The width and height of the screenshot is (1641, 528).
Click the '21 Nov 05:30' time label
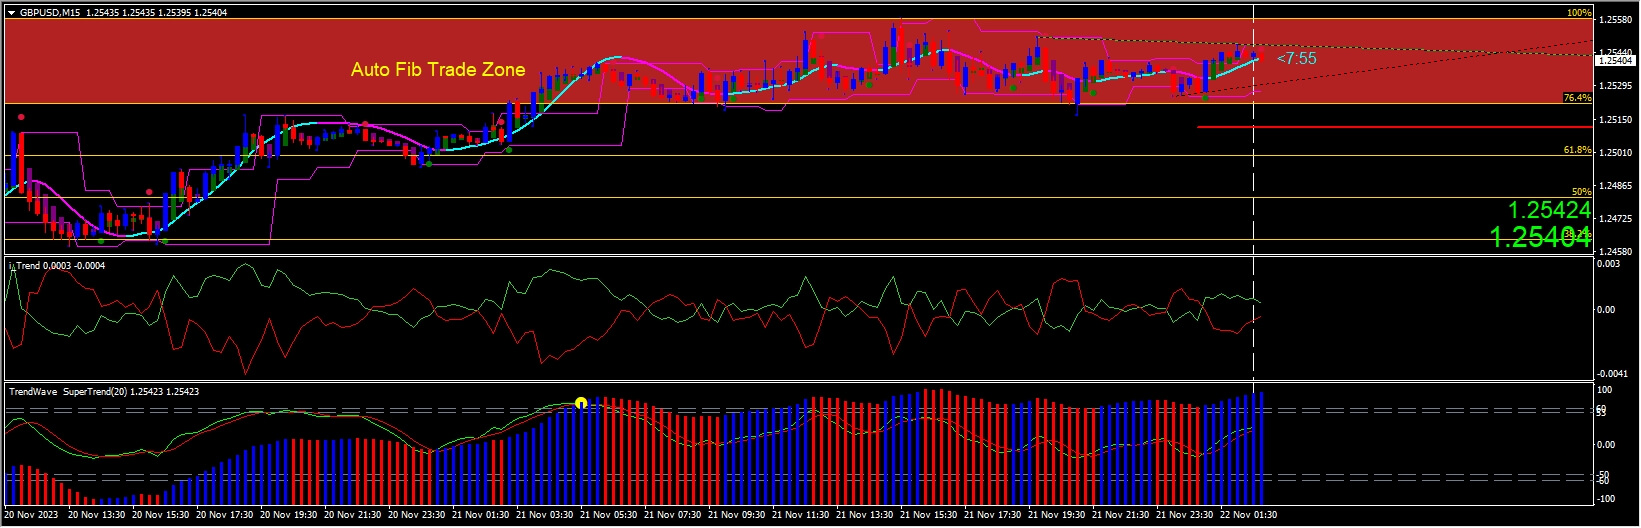(x=609, y=515)
